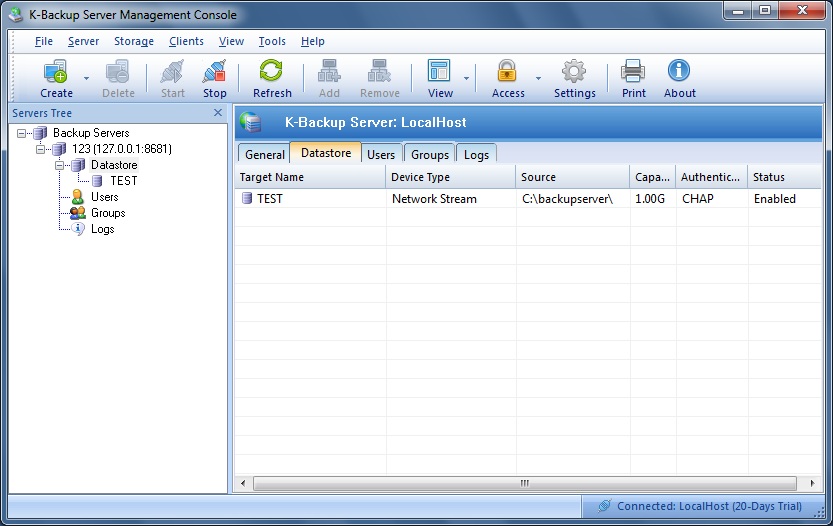Open the Storage menu
The width and height of the screenshot is (833, 526).
point(134,41)
